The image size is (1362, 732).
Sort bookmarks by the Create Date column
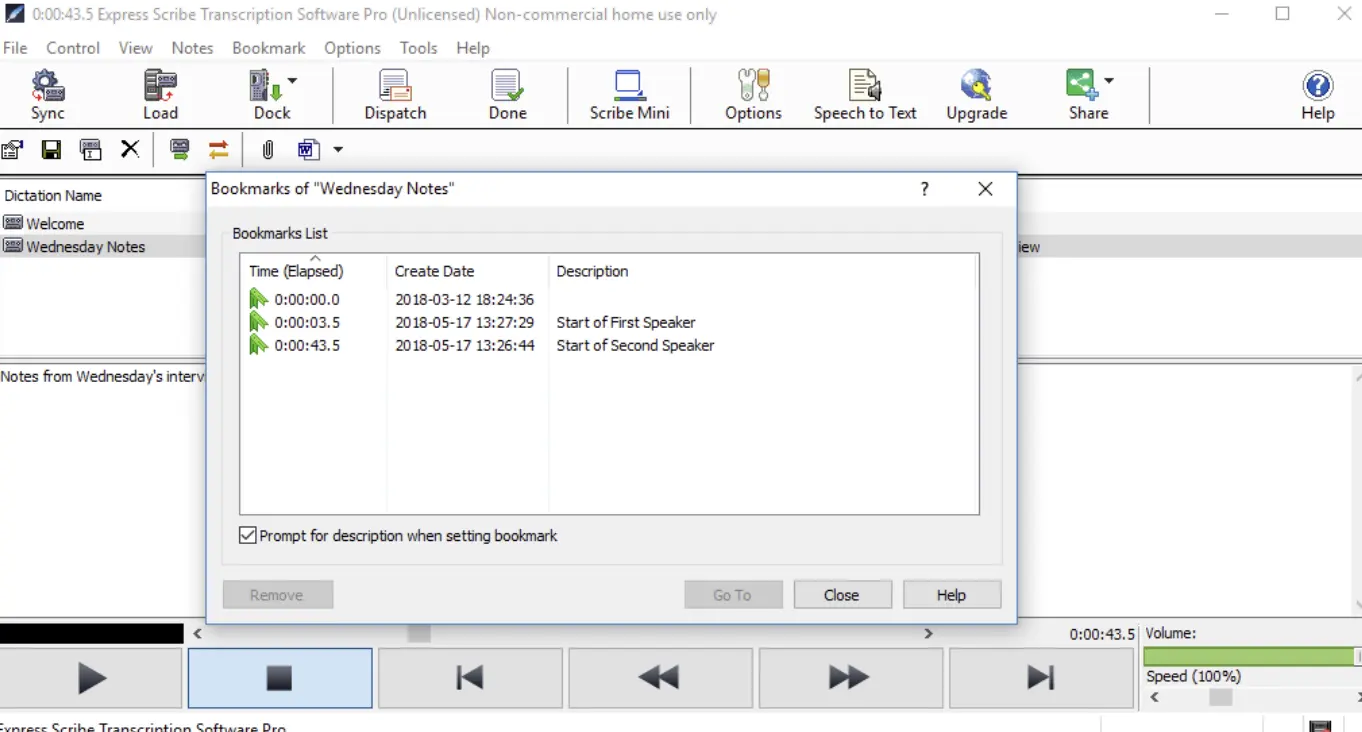point(467,270)
